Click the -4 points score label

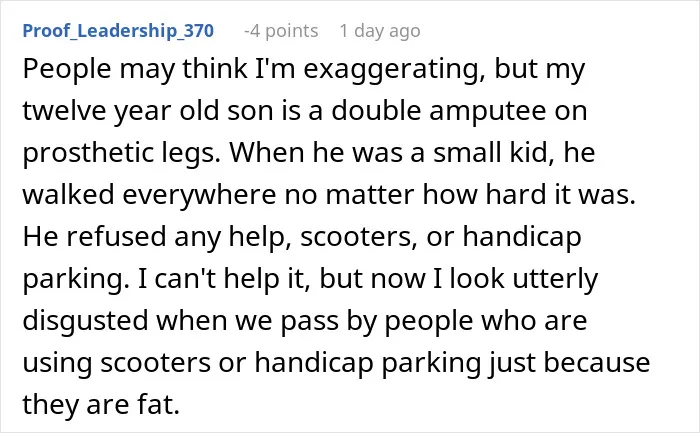[281, 31]
